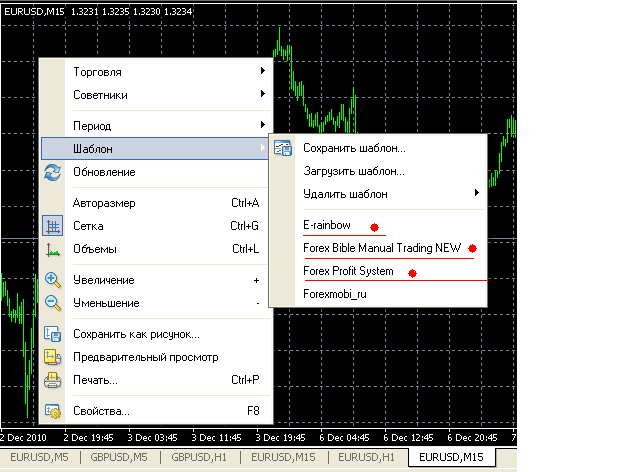Image resolution: width=640 pixels, height=472 pixels.
Task: Toggle Сетка menu entry
Action: (155, 226)
